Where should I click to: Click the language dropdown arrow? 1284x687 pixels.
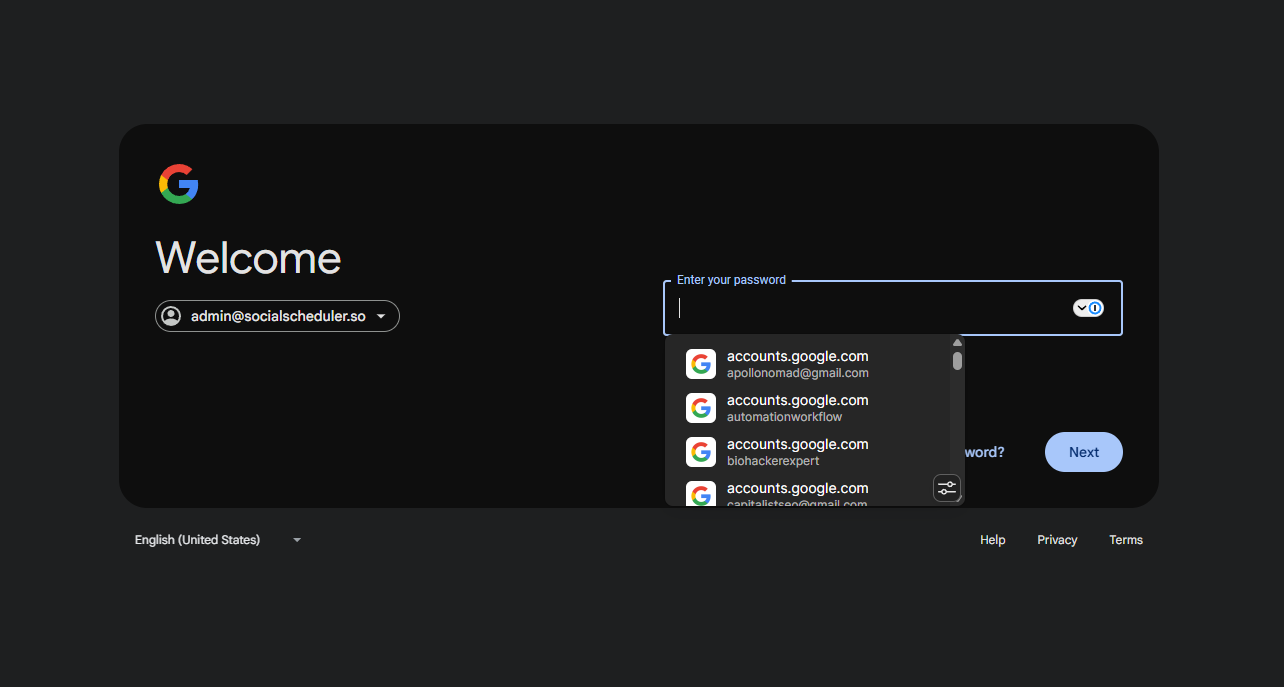(297, 540)
